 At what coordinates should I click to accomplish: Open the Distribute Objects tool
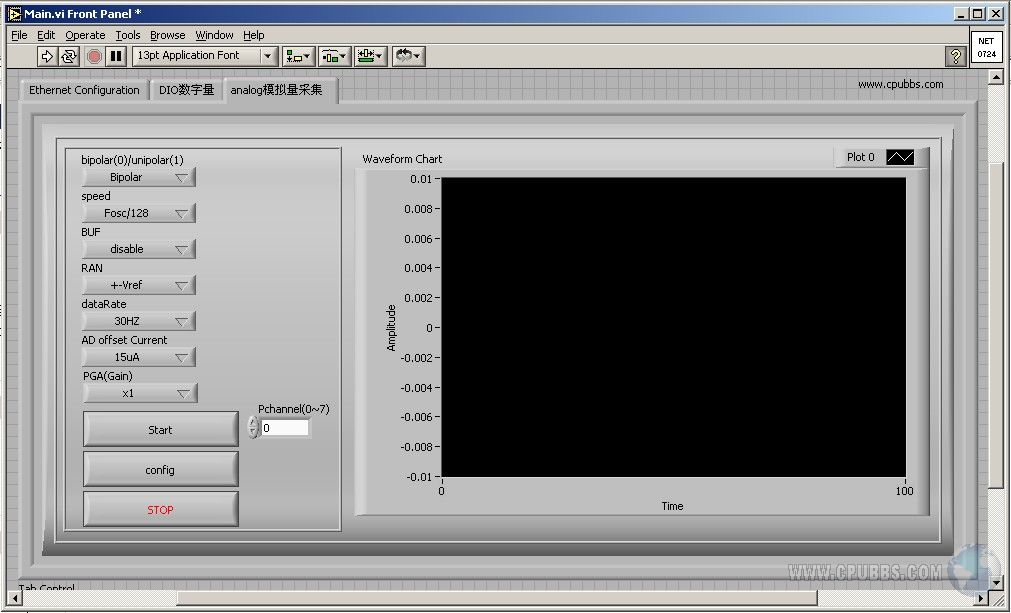pos(335,56)
